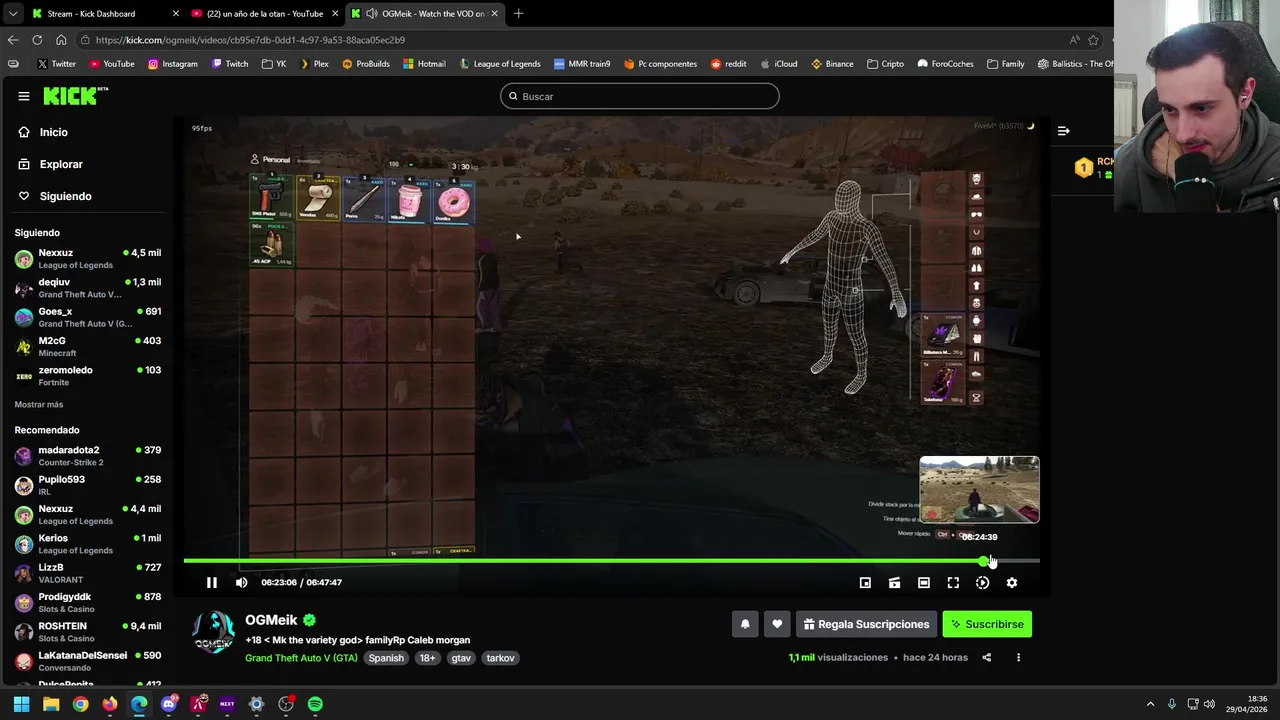The height and width of the screenshot is (720, 1280).
Task: Open recommended channel Kerios
Action: [x=88, y=544]
